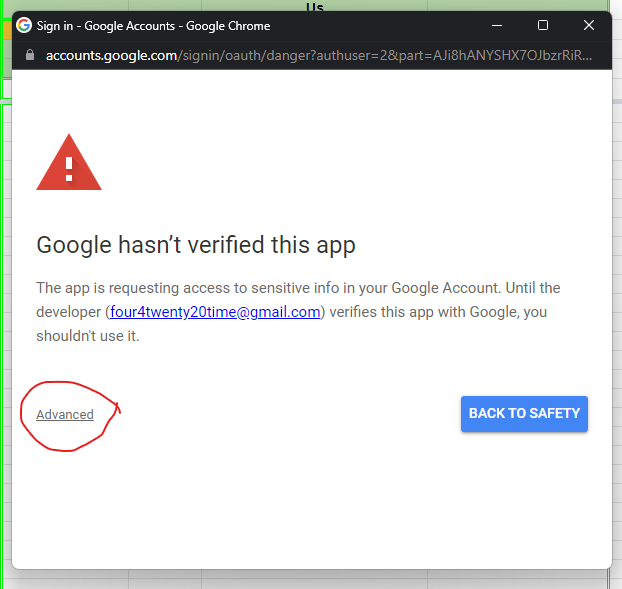Expand the Advanced options link
Viewport: 622px width, 589px height.
[65, 415]
